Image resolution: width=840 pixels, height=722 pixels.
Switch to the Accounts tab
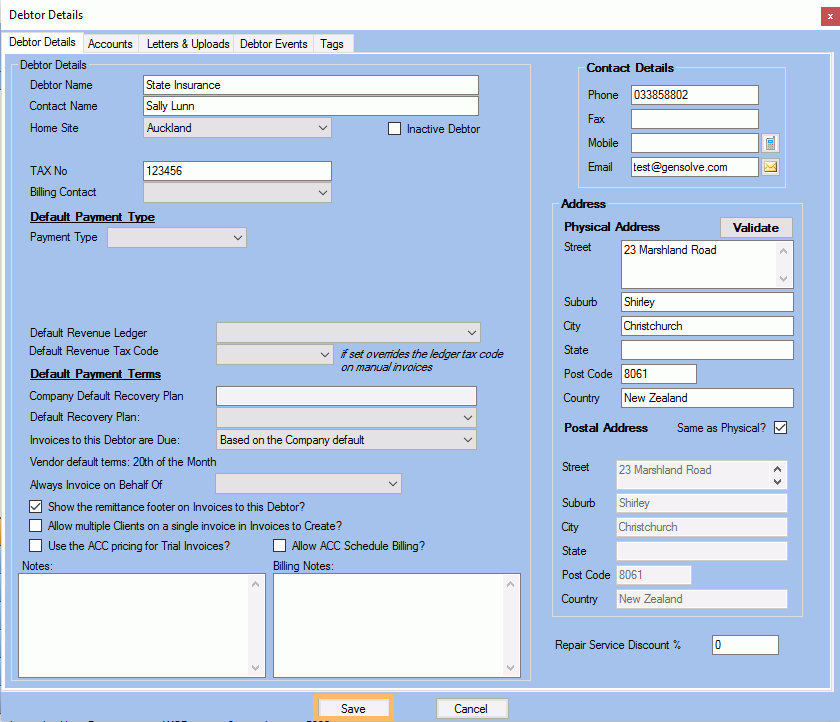tap(110, 43)
